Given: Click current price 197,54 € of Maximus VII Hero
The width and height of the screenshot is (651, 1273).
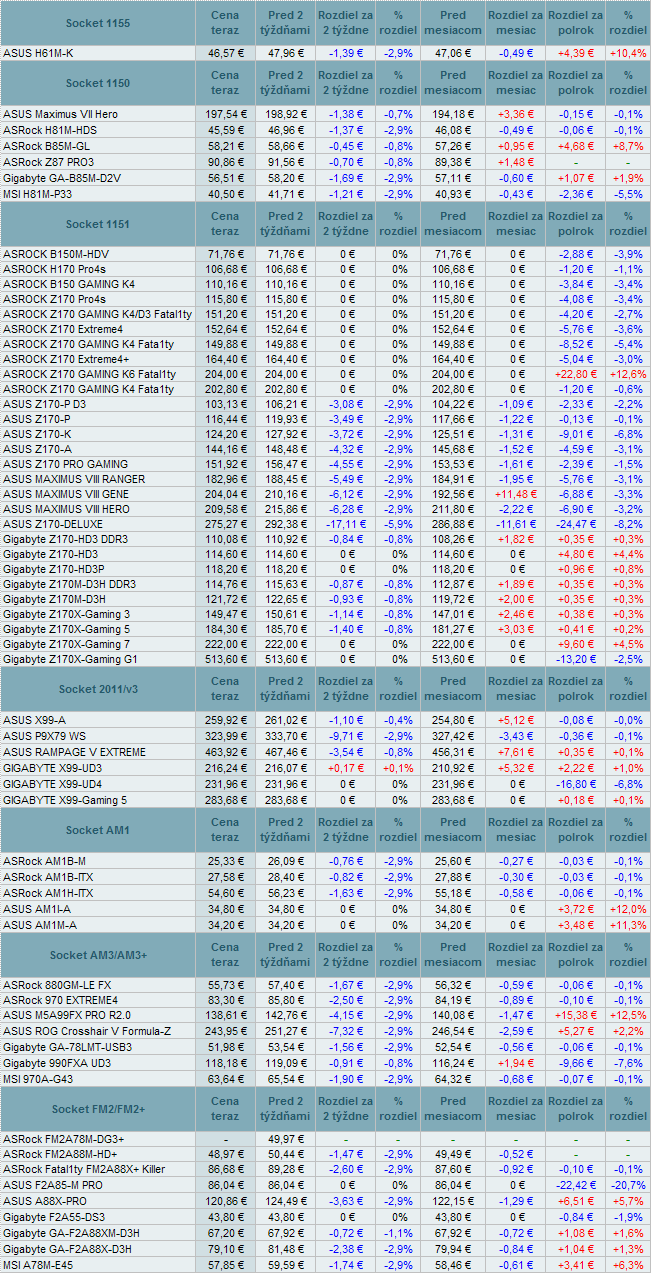Looking at the screenshot, I should coord(225,115).
